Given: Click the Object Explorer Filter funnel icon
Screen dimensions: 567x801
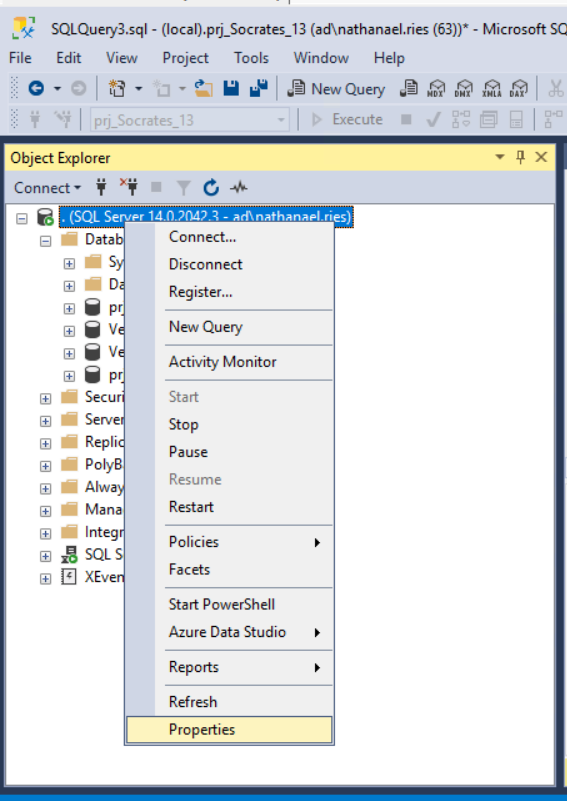Looking at the screenshot, I should pyautogui.click(x=183, y=188).
